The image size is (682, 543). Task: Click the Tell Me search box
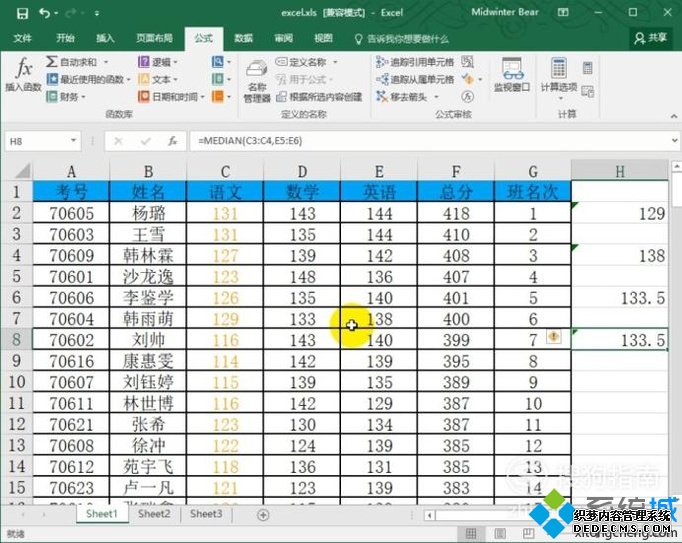coord(402,39)
